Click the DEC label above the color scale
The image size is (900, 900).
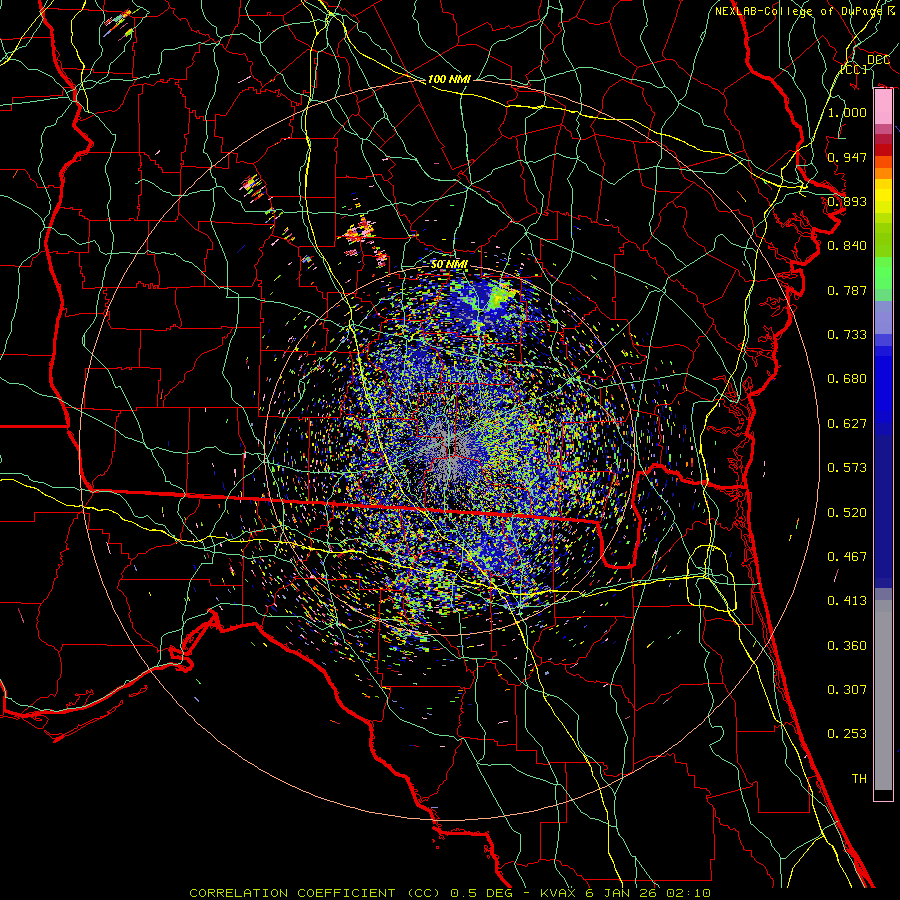[878, 60]
